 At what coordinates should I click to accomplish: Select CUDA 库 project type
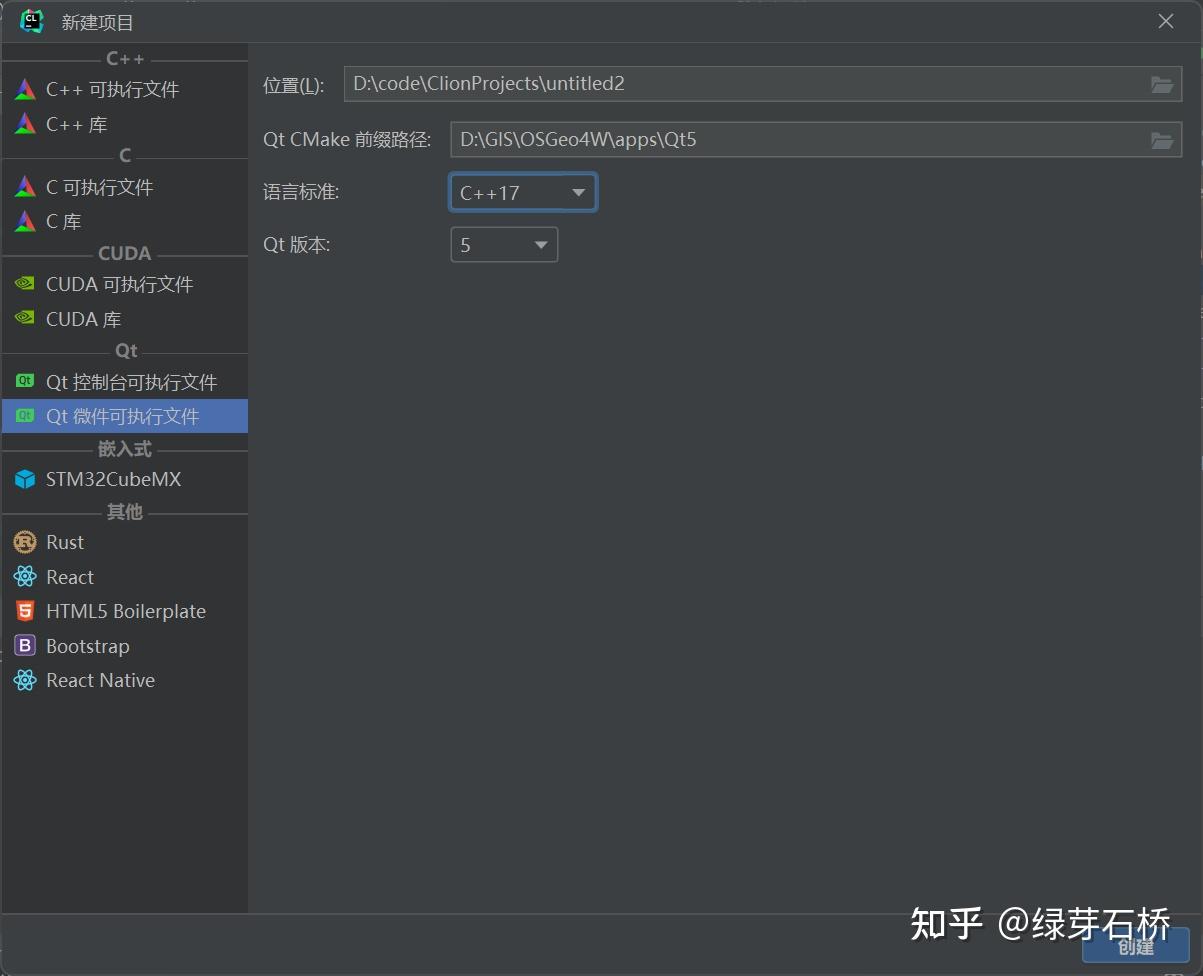tap(124, 319)
